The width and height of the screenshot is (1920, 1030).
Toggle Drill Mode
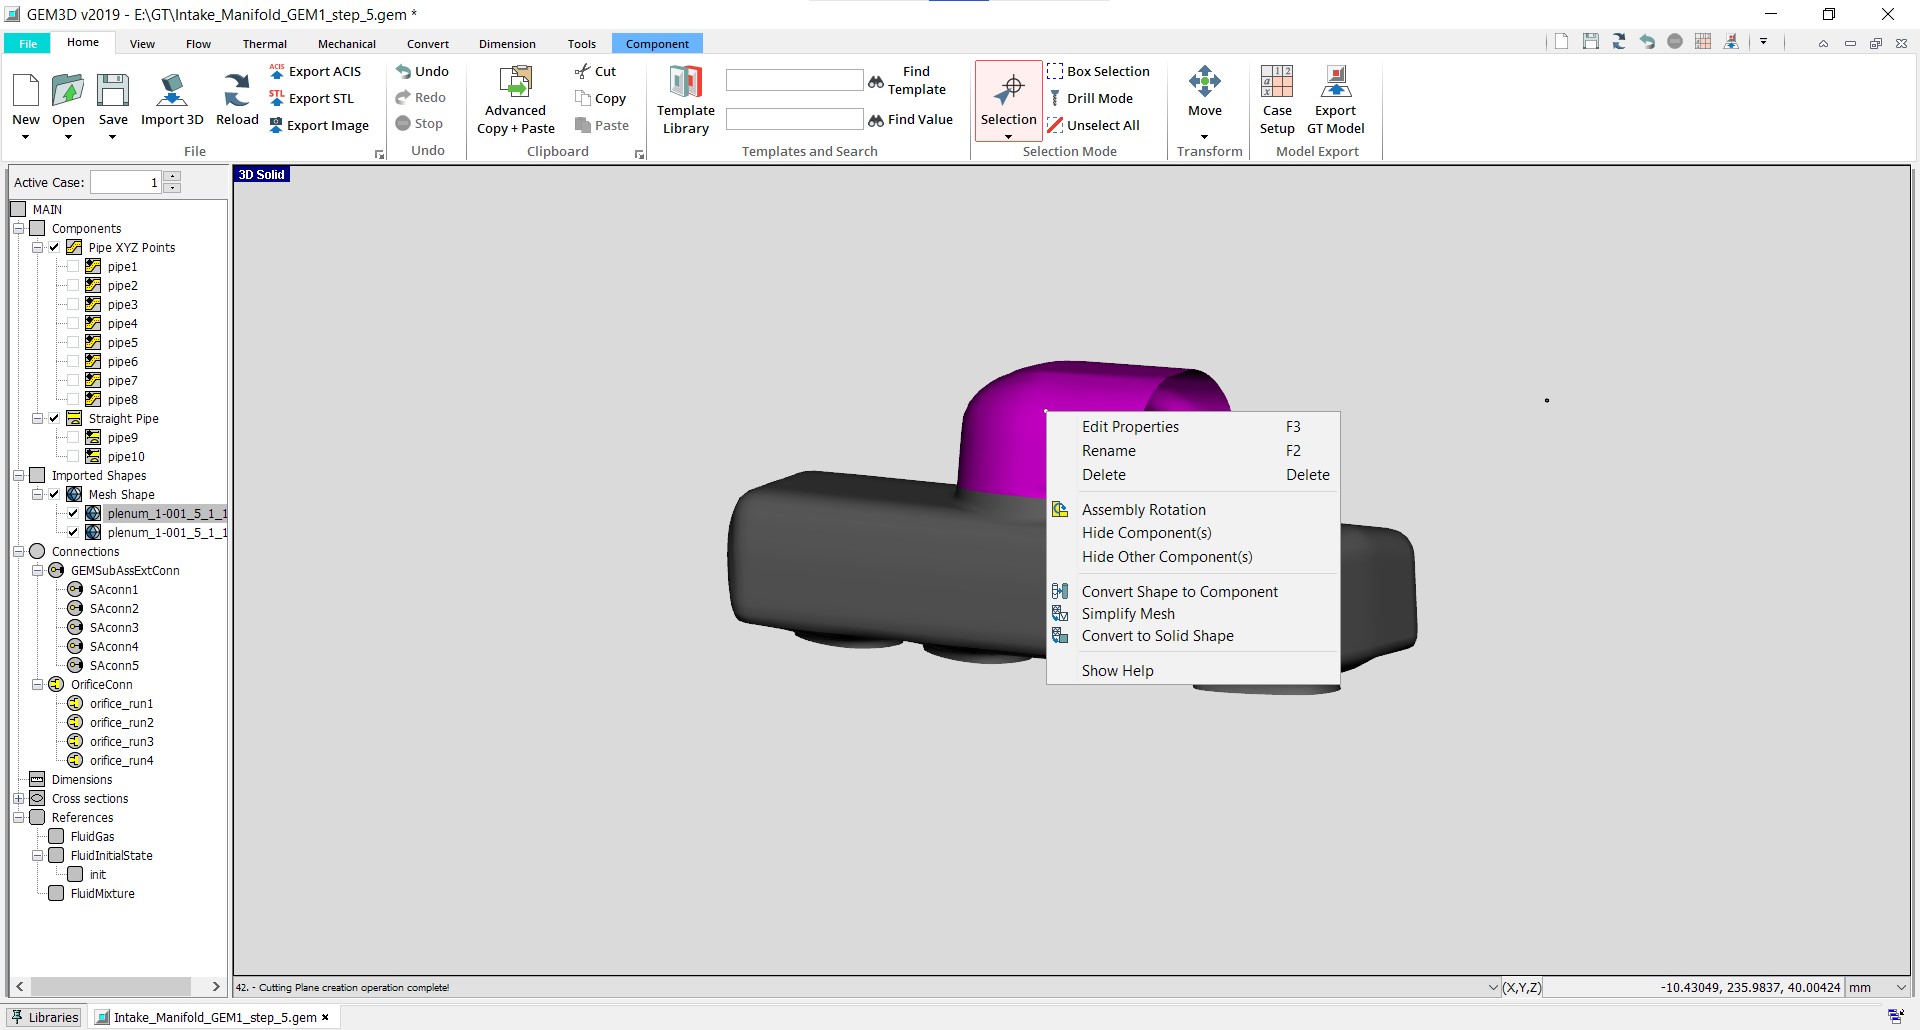coord(1090,98)
